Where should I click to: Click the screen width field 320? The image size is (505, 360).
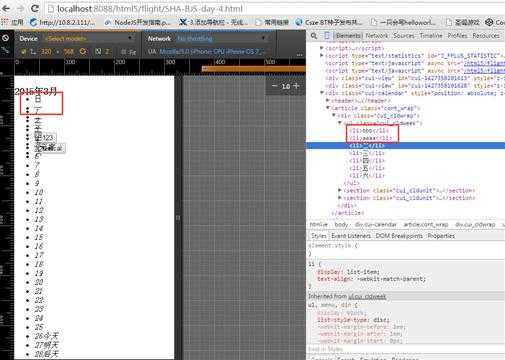[x=46, y=52]
